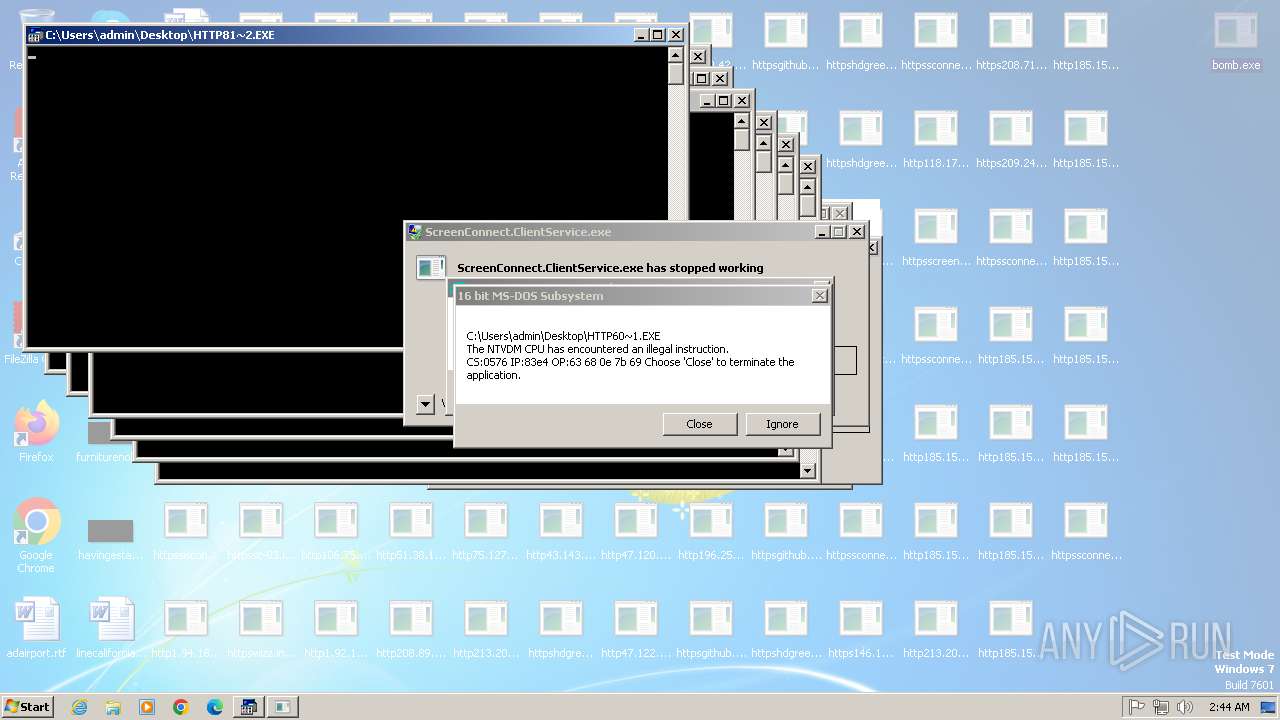Open the volume control in the system tray

coord(1185,707)
